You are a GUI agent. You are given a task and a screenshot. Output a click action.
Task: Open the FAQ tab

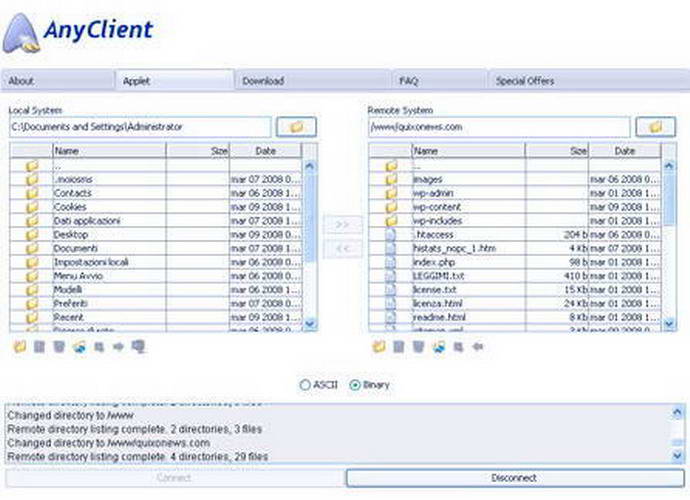point(440,81)
